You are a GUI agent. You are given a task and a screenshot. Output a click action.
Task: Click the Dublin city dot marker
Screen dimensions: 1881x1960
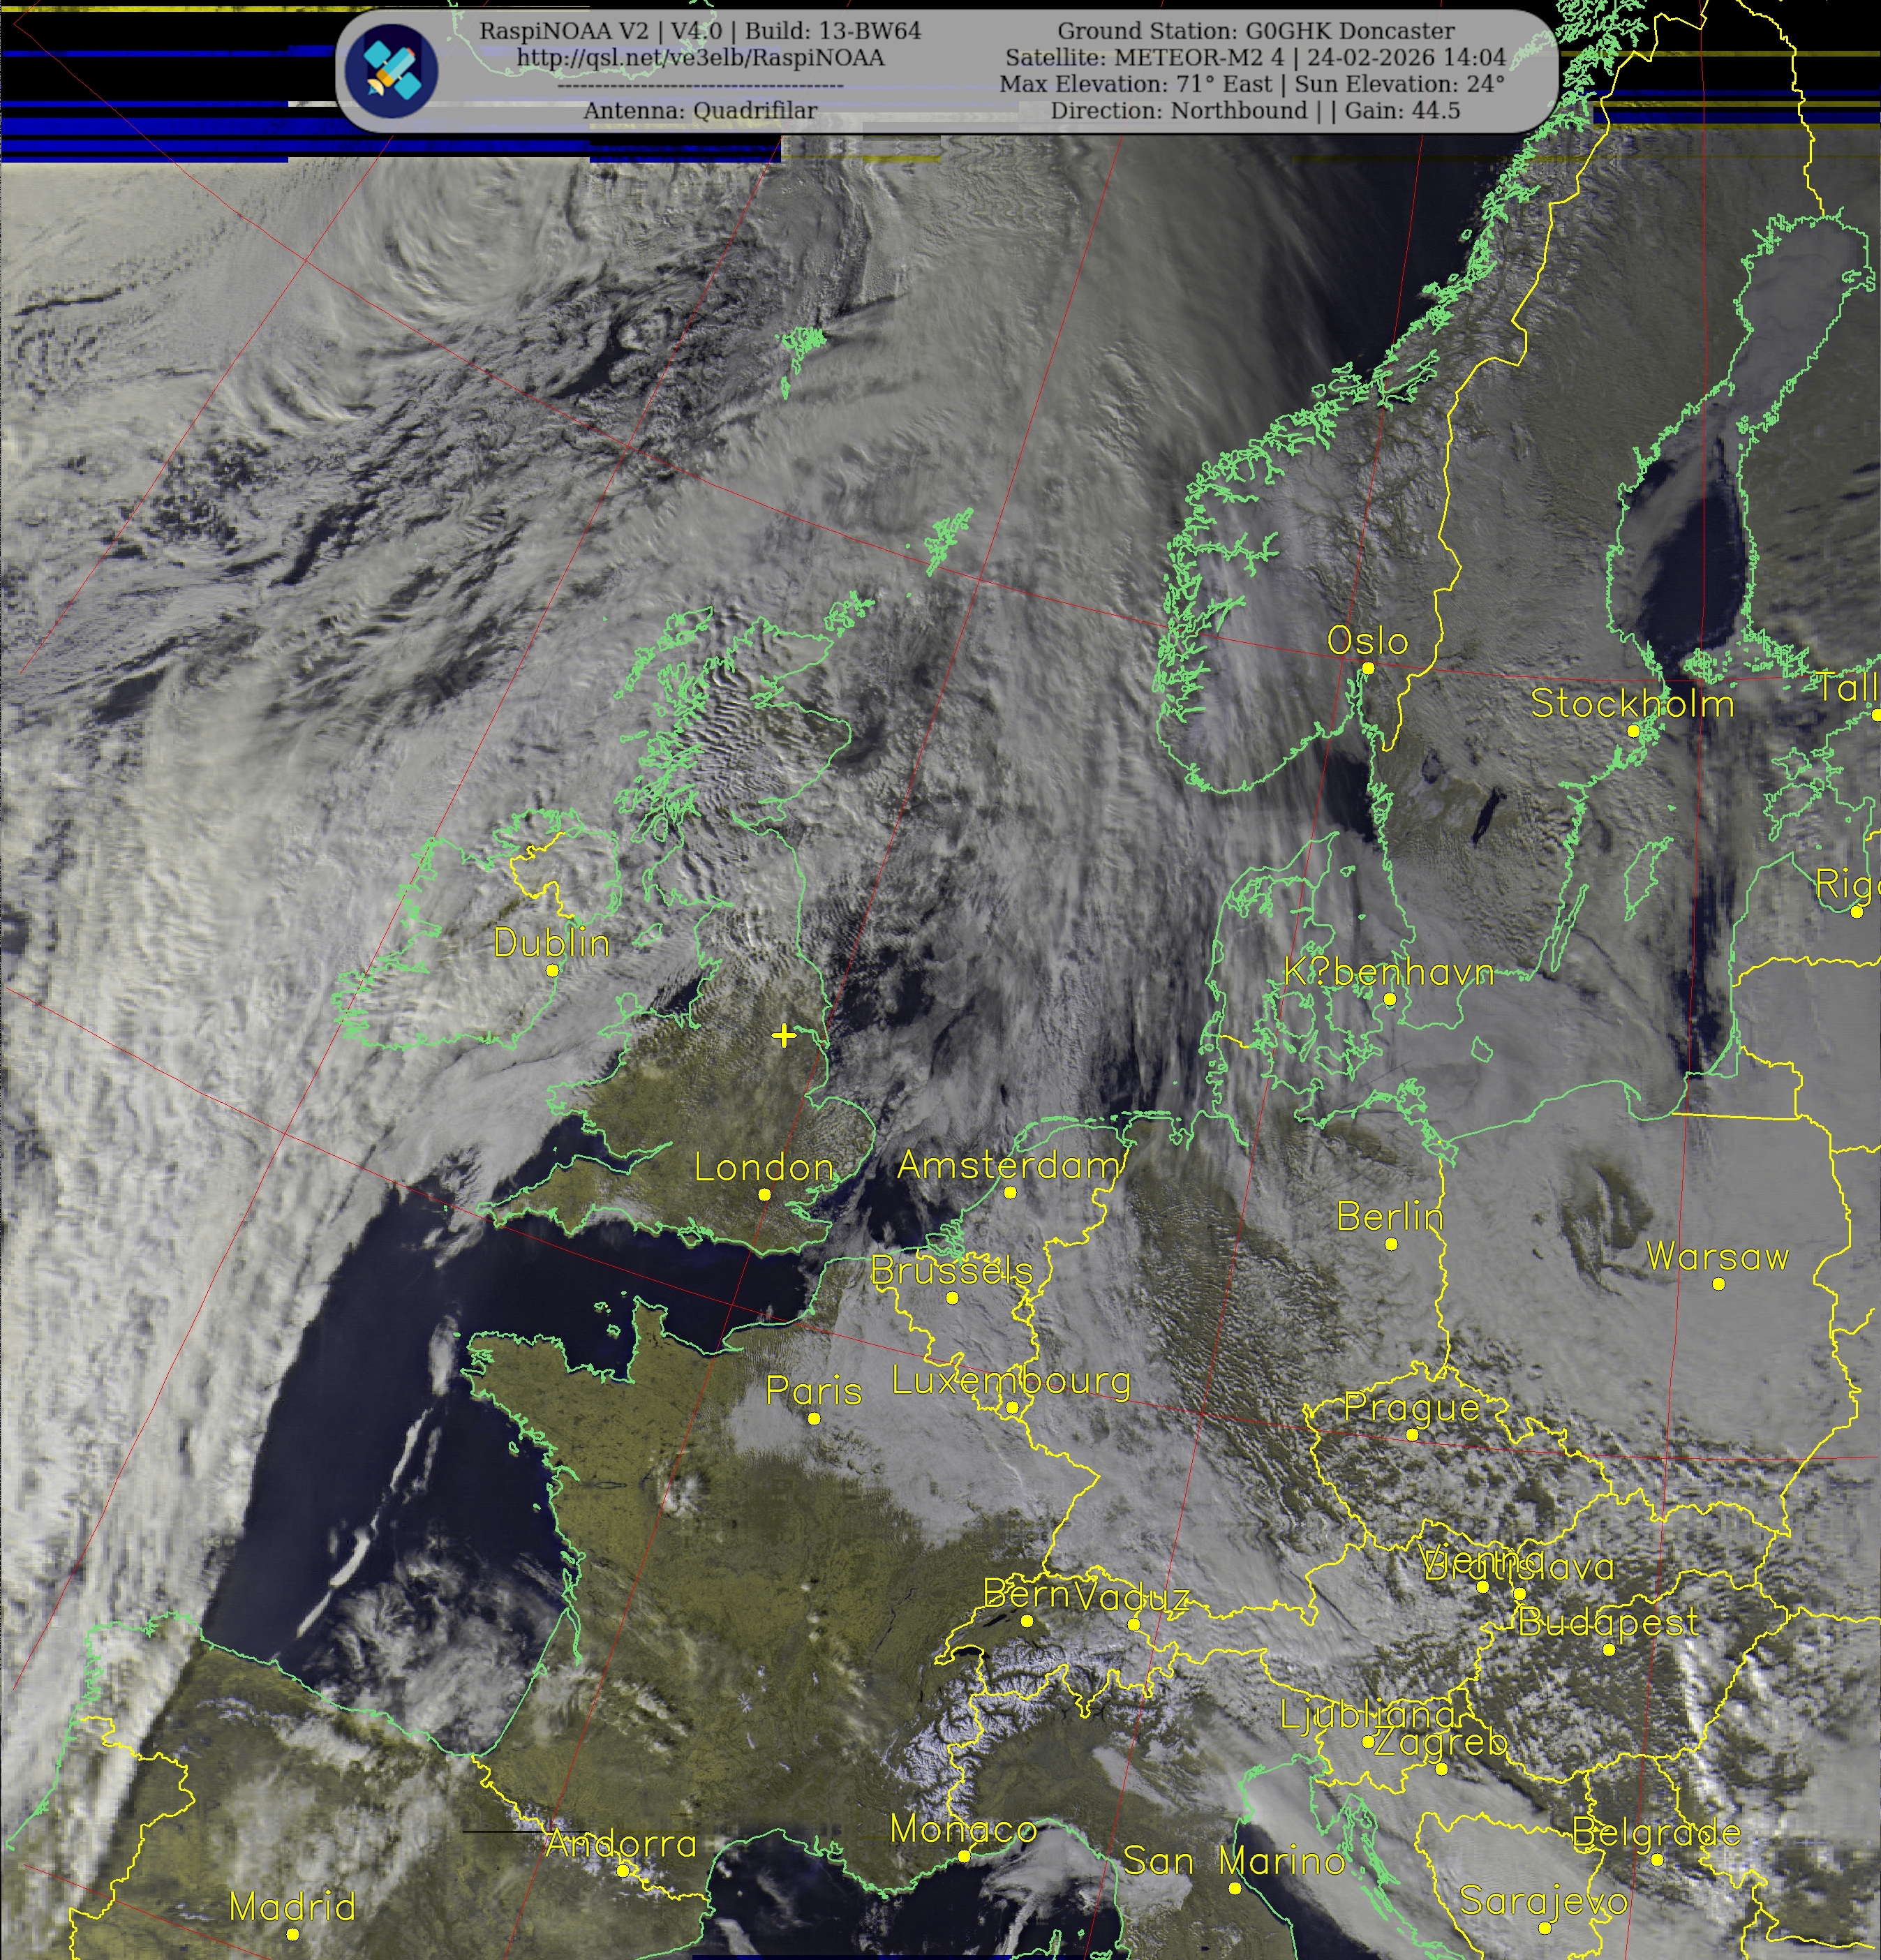coord(552,970)
